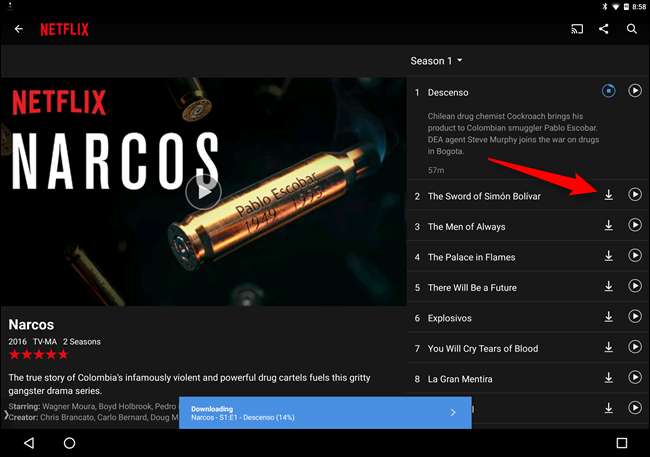Tap the Android home circle button
Screen dimensions: 650x457
69,443
